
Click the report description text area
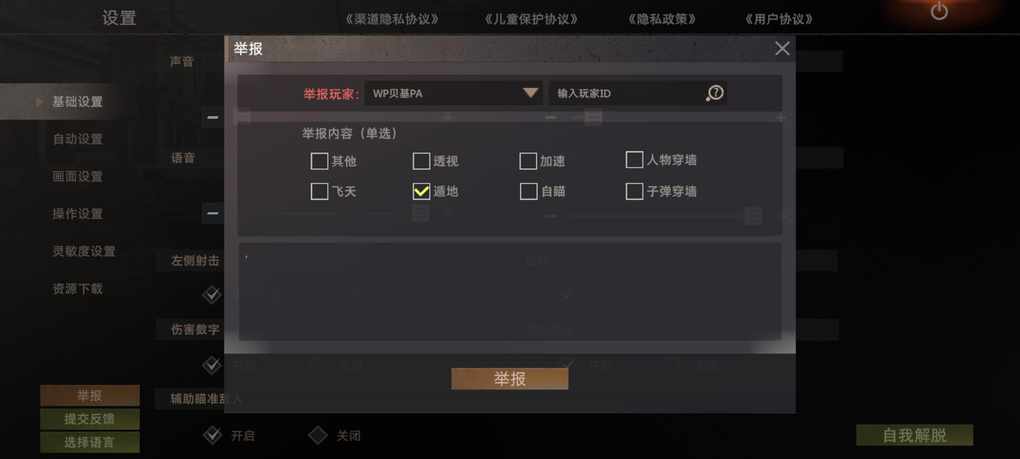pyautogui.click(x=509, y=291)
